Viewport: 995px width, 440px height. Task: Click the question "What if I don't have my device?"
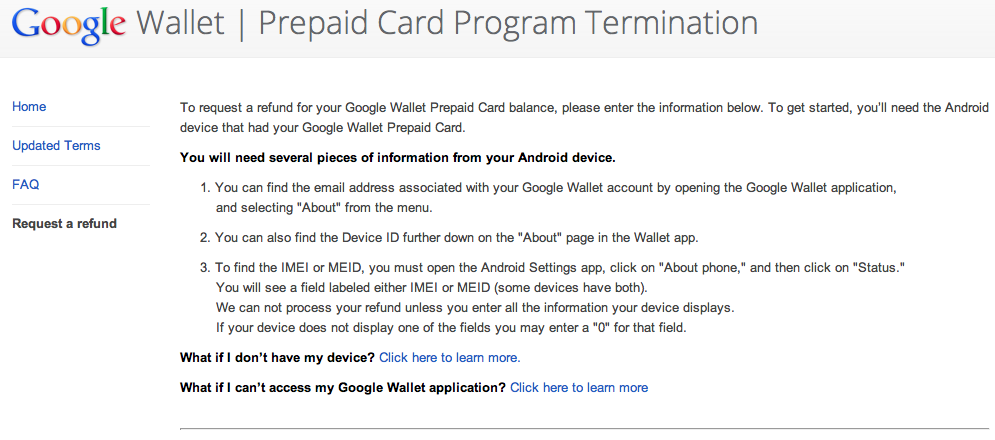(277, 357)
